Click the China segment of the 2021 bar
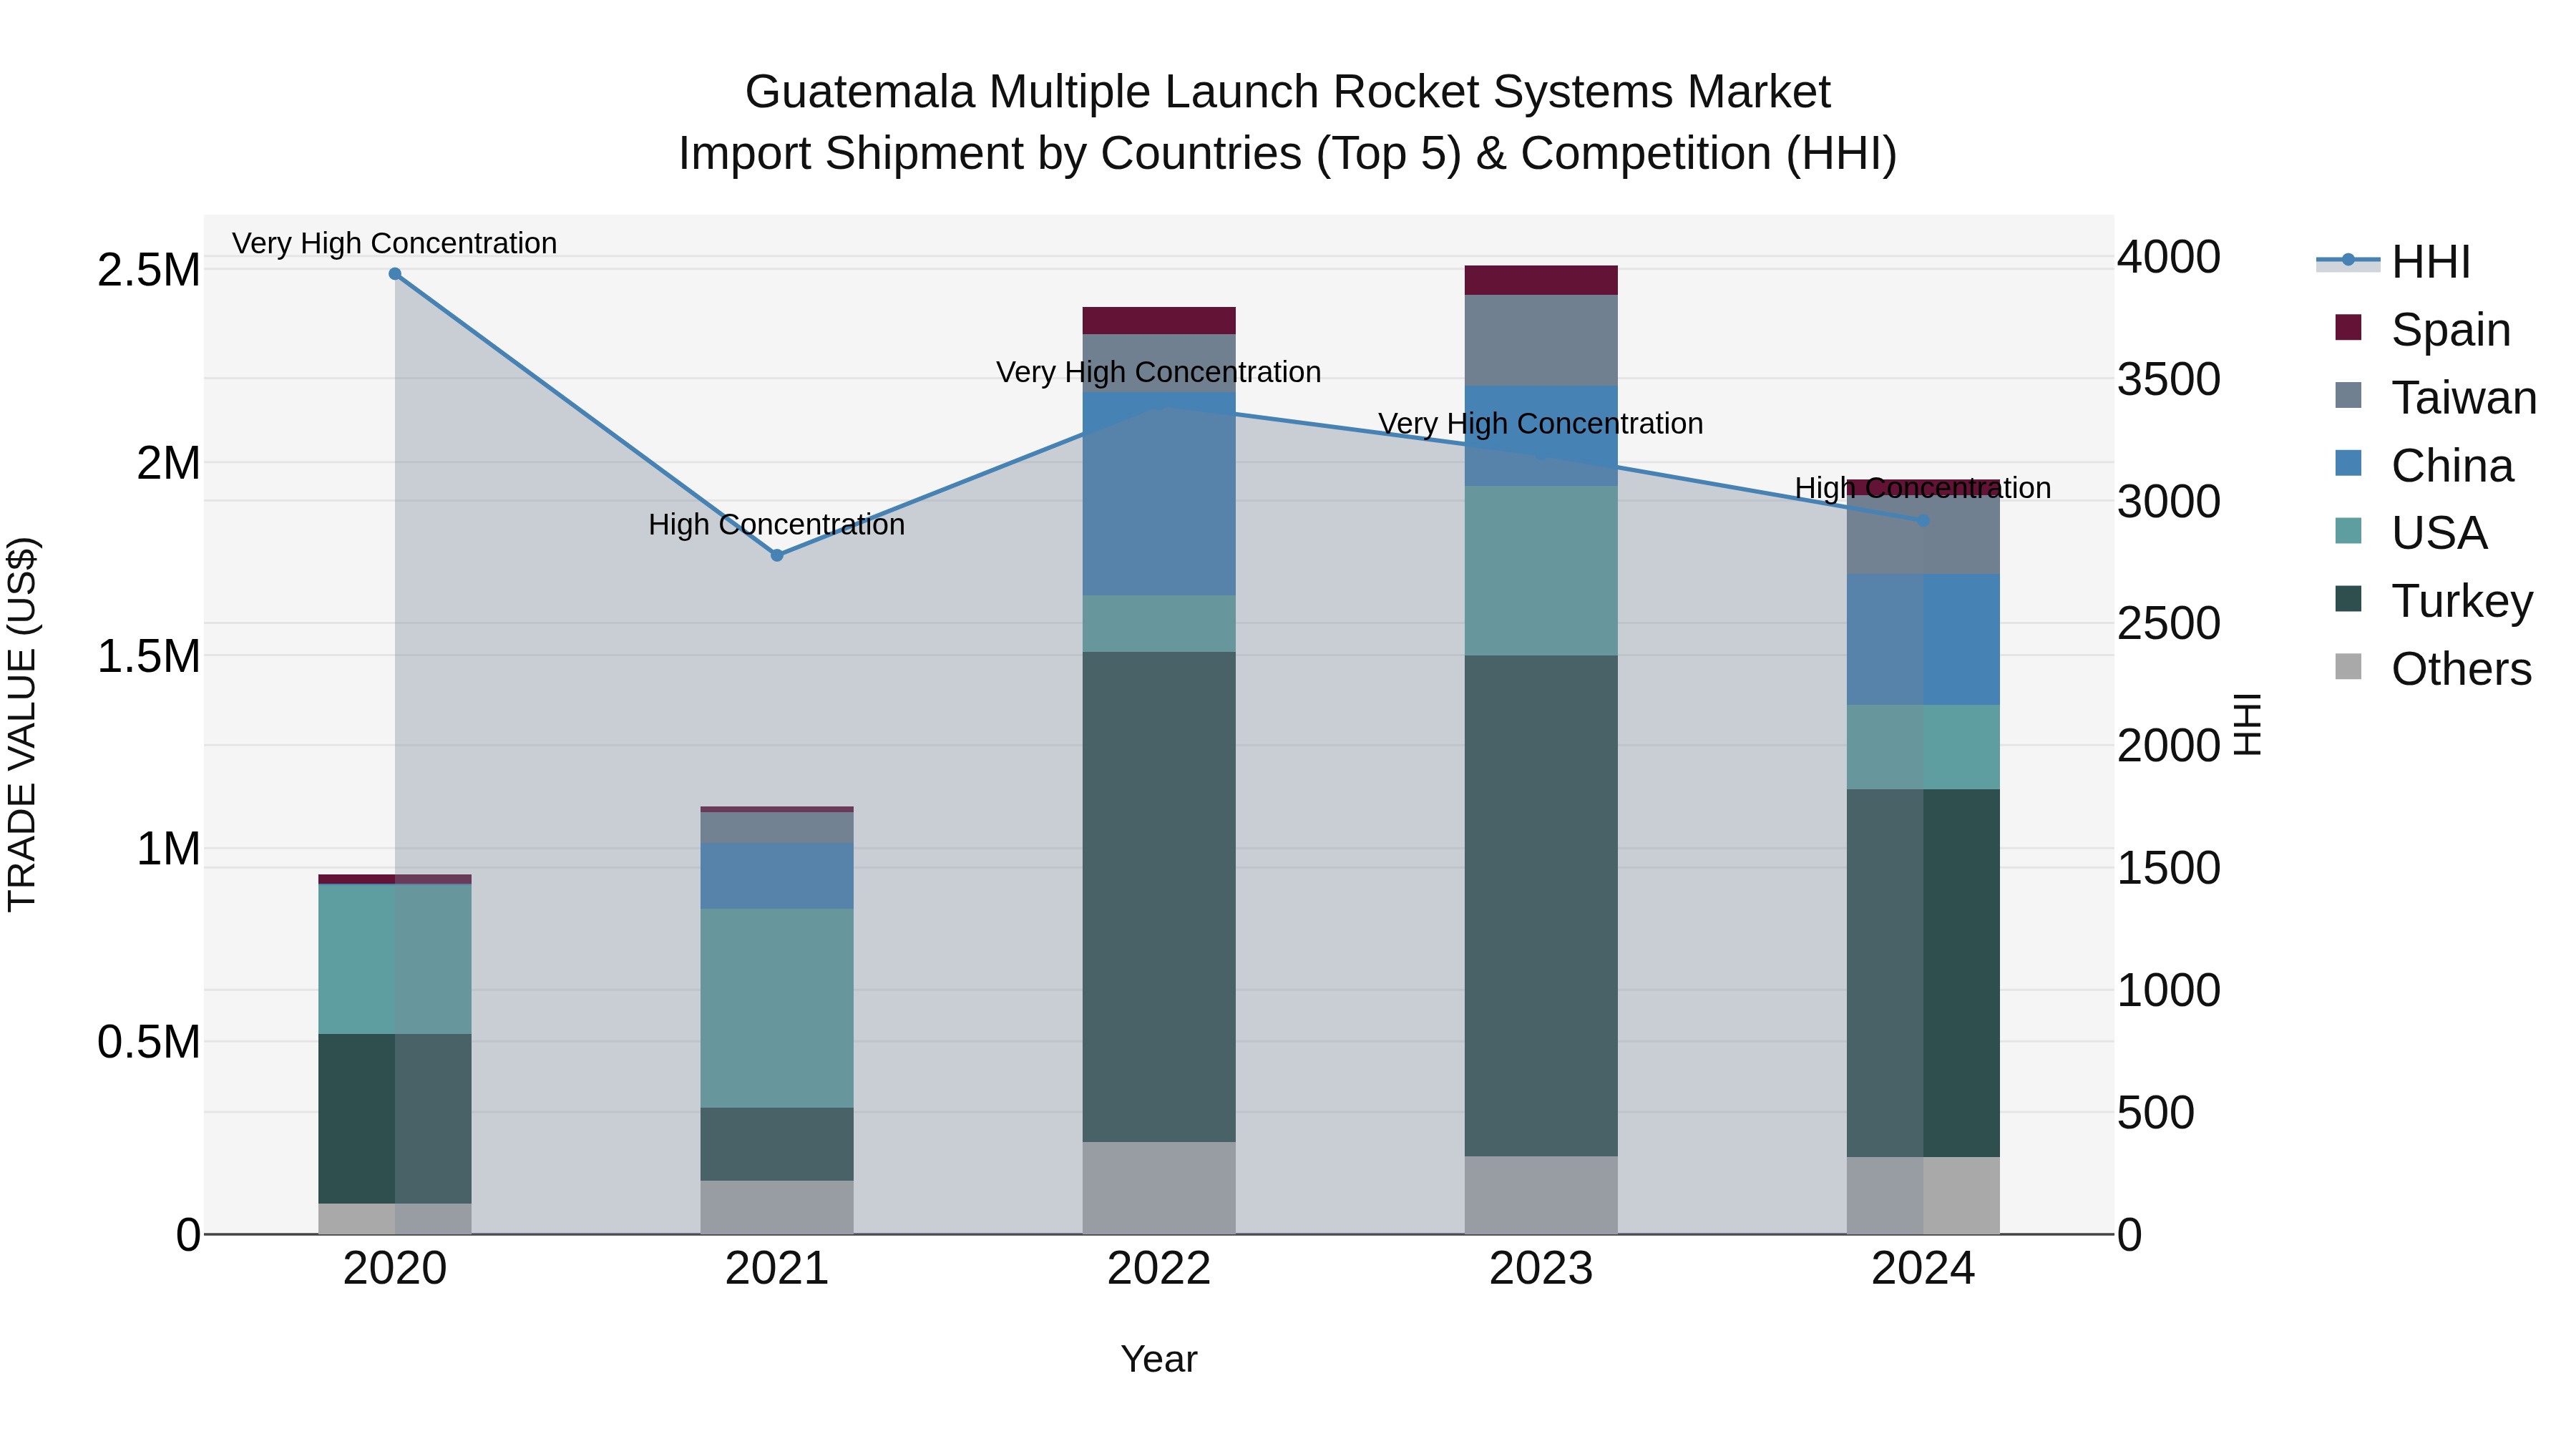The image size is (2576, 1449). 777,876
